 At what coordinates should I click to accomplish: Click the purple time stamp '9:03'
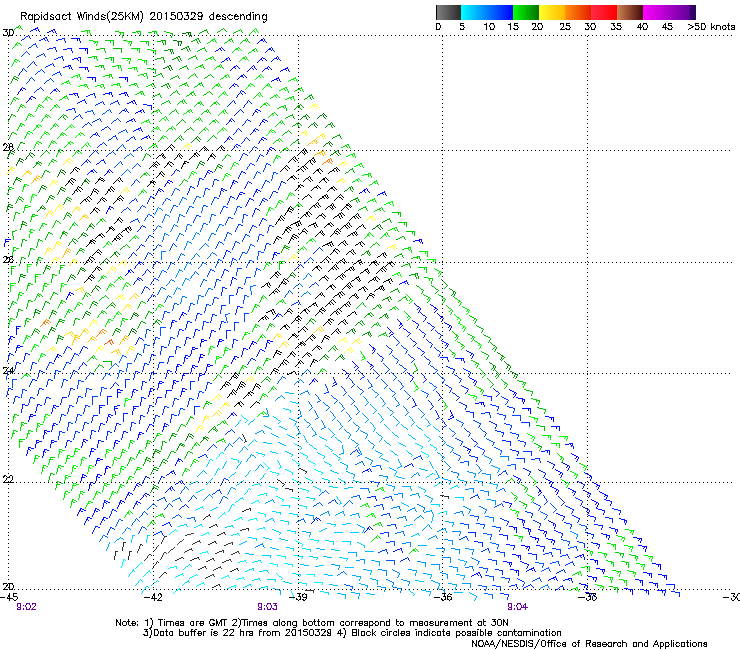coord(267,607)
